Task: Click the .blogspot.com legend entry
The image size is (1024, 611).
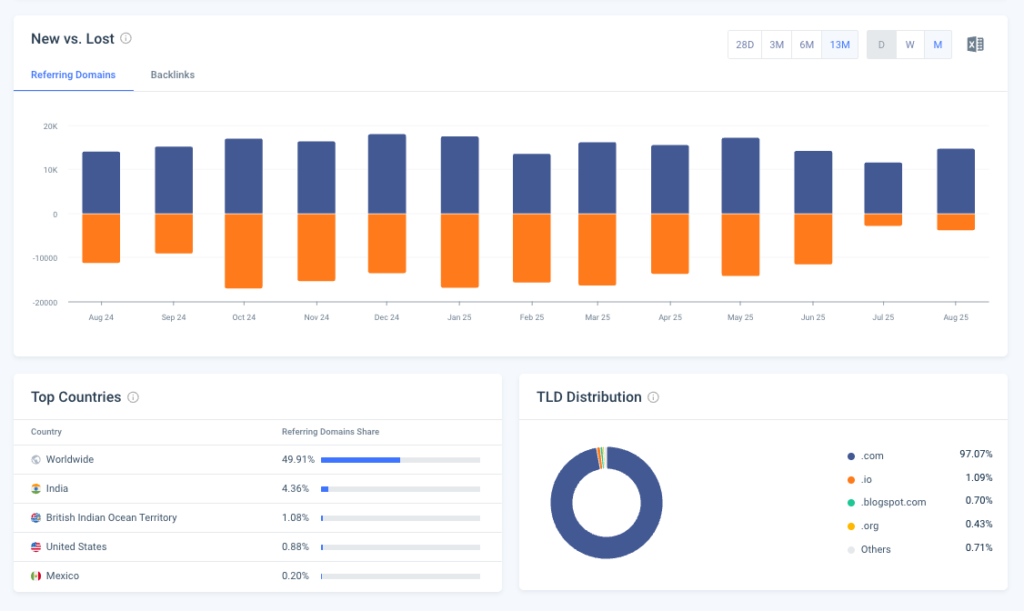Action: tap(893, 502)
